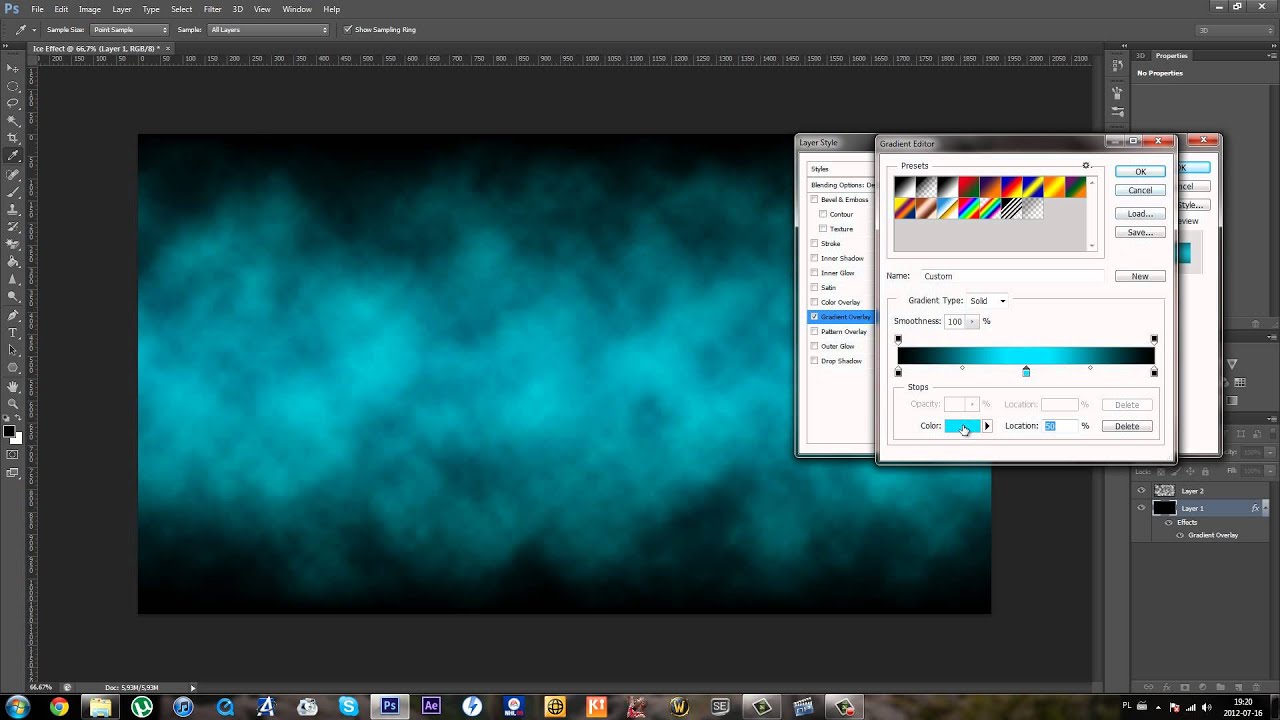Select the Sharpen/Blur tool
This screenshot has height=720, width=1280.
13,279
